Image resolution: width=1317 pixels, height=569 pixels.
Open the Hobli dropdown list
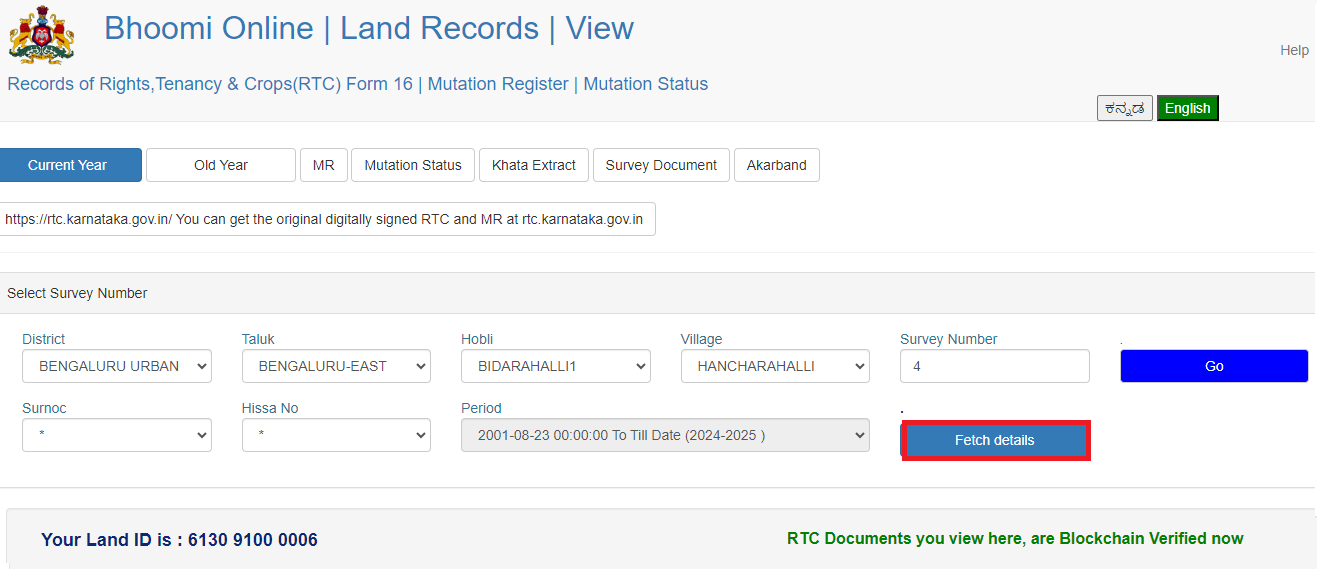tap(555, 366)
